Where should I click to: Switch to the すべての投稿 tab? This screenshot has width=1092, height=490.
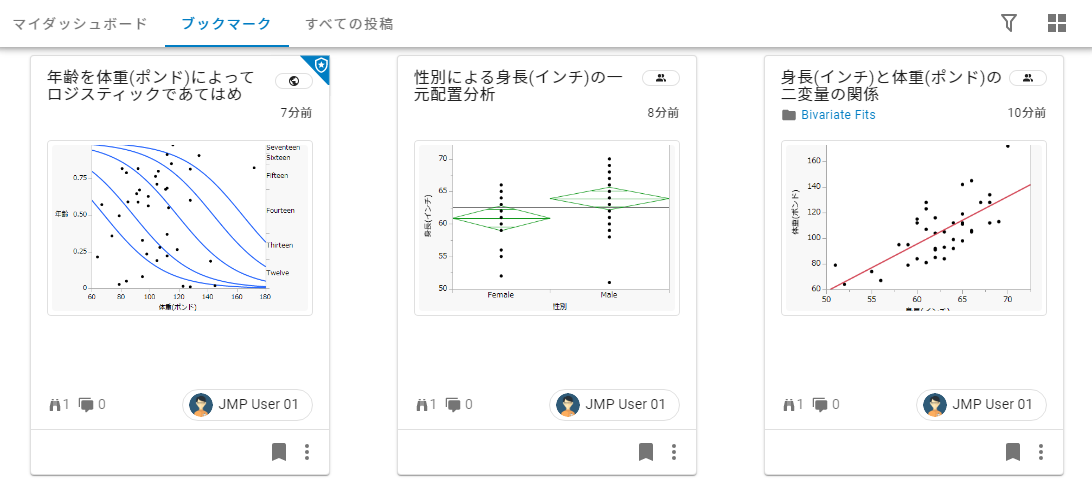pyautogui.click(x=349, y=24)
